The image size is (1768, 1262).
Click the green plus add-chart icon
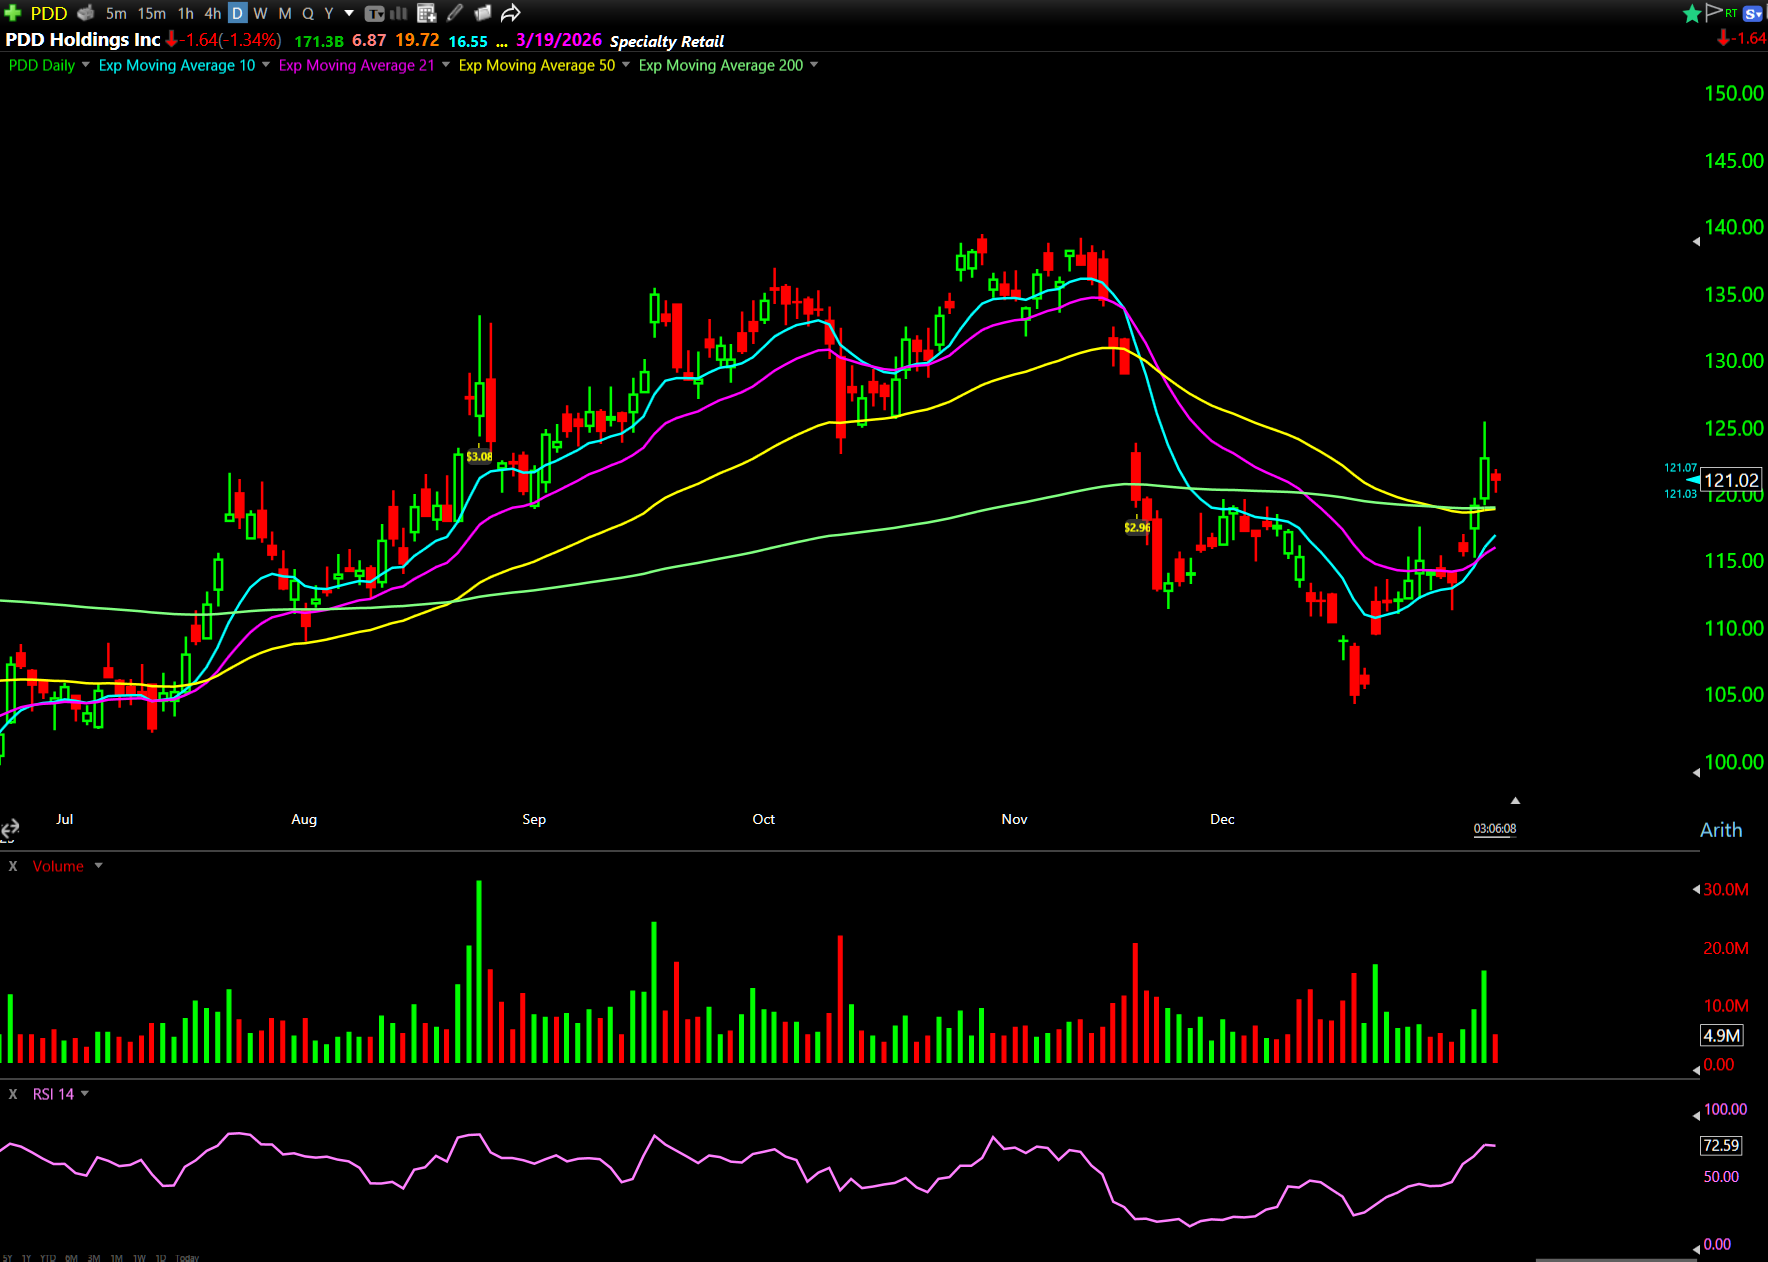[13, 13]
